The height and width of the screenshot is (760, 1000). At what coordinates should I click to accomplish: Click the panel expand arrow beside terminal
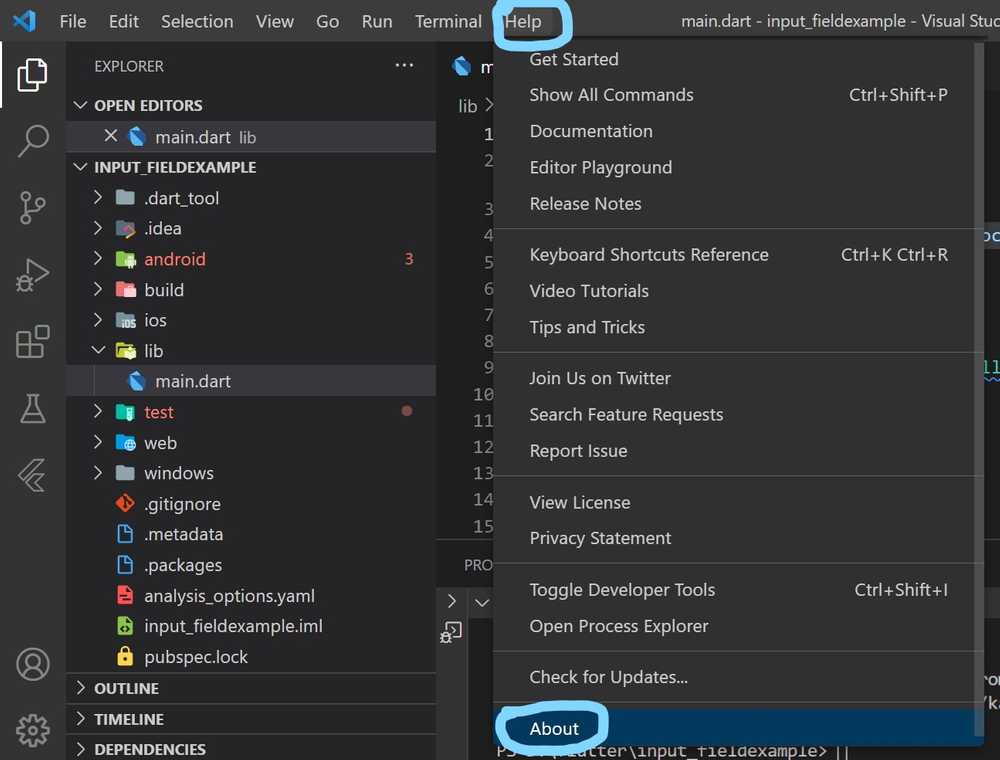coord(452,601)
